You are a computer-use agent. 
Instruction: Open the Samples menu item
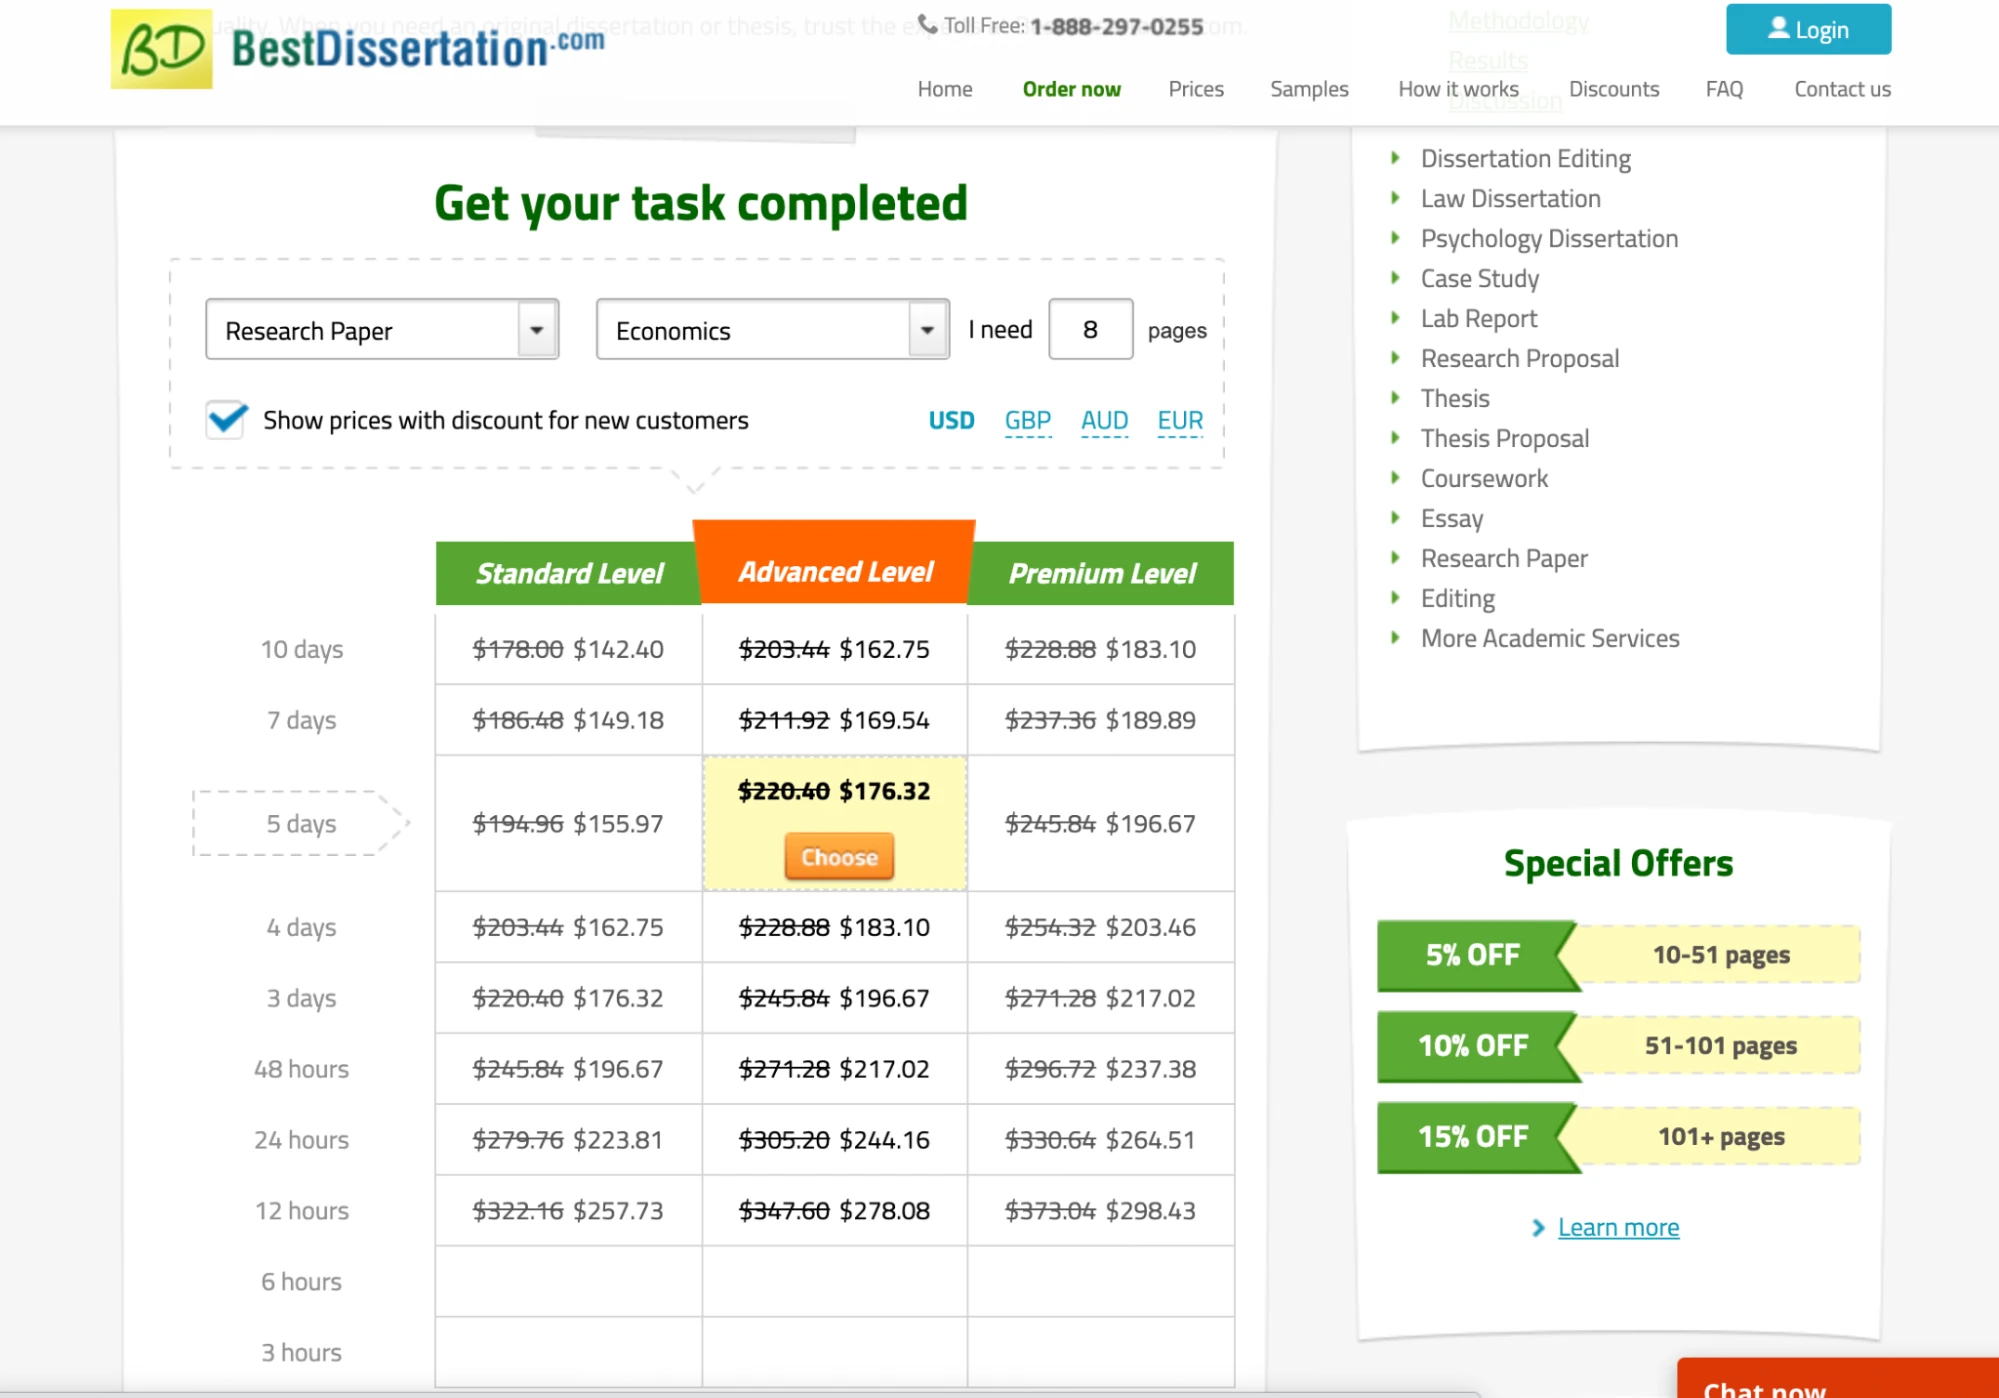[1309, 89]
